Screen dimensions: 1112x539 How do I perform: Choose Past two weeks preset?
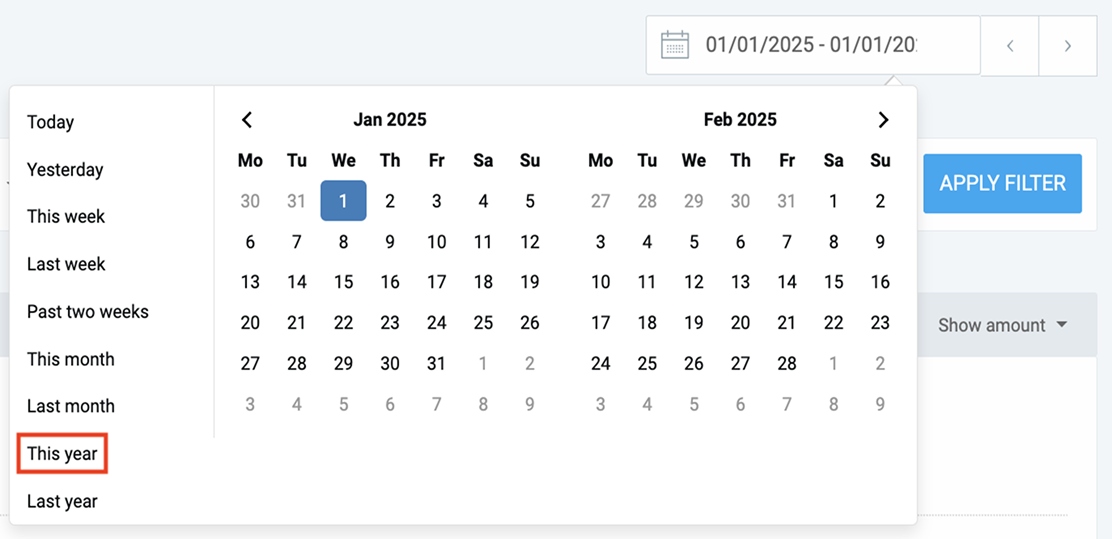point(88,312)
